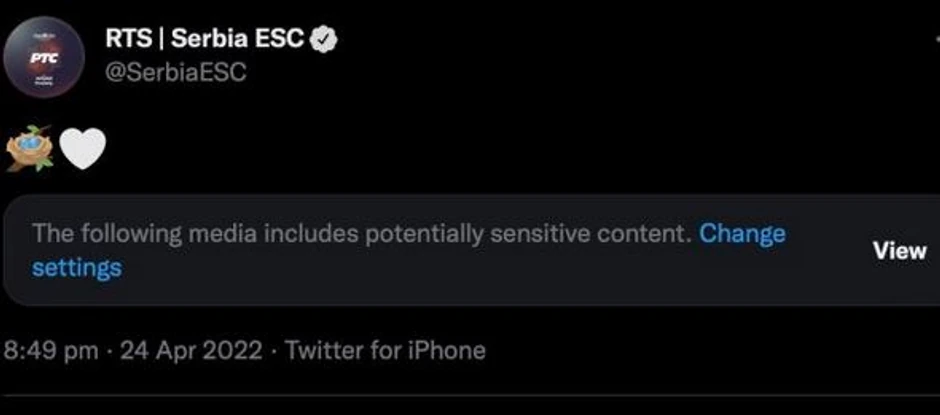Click the 24 Apr 2022 date

(x=191, y=351)
